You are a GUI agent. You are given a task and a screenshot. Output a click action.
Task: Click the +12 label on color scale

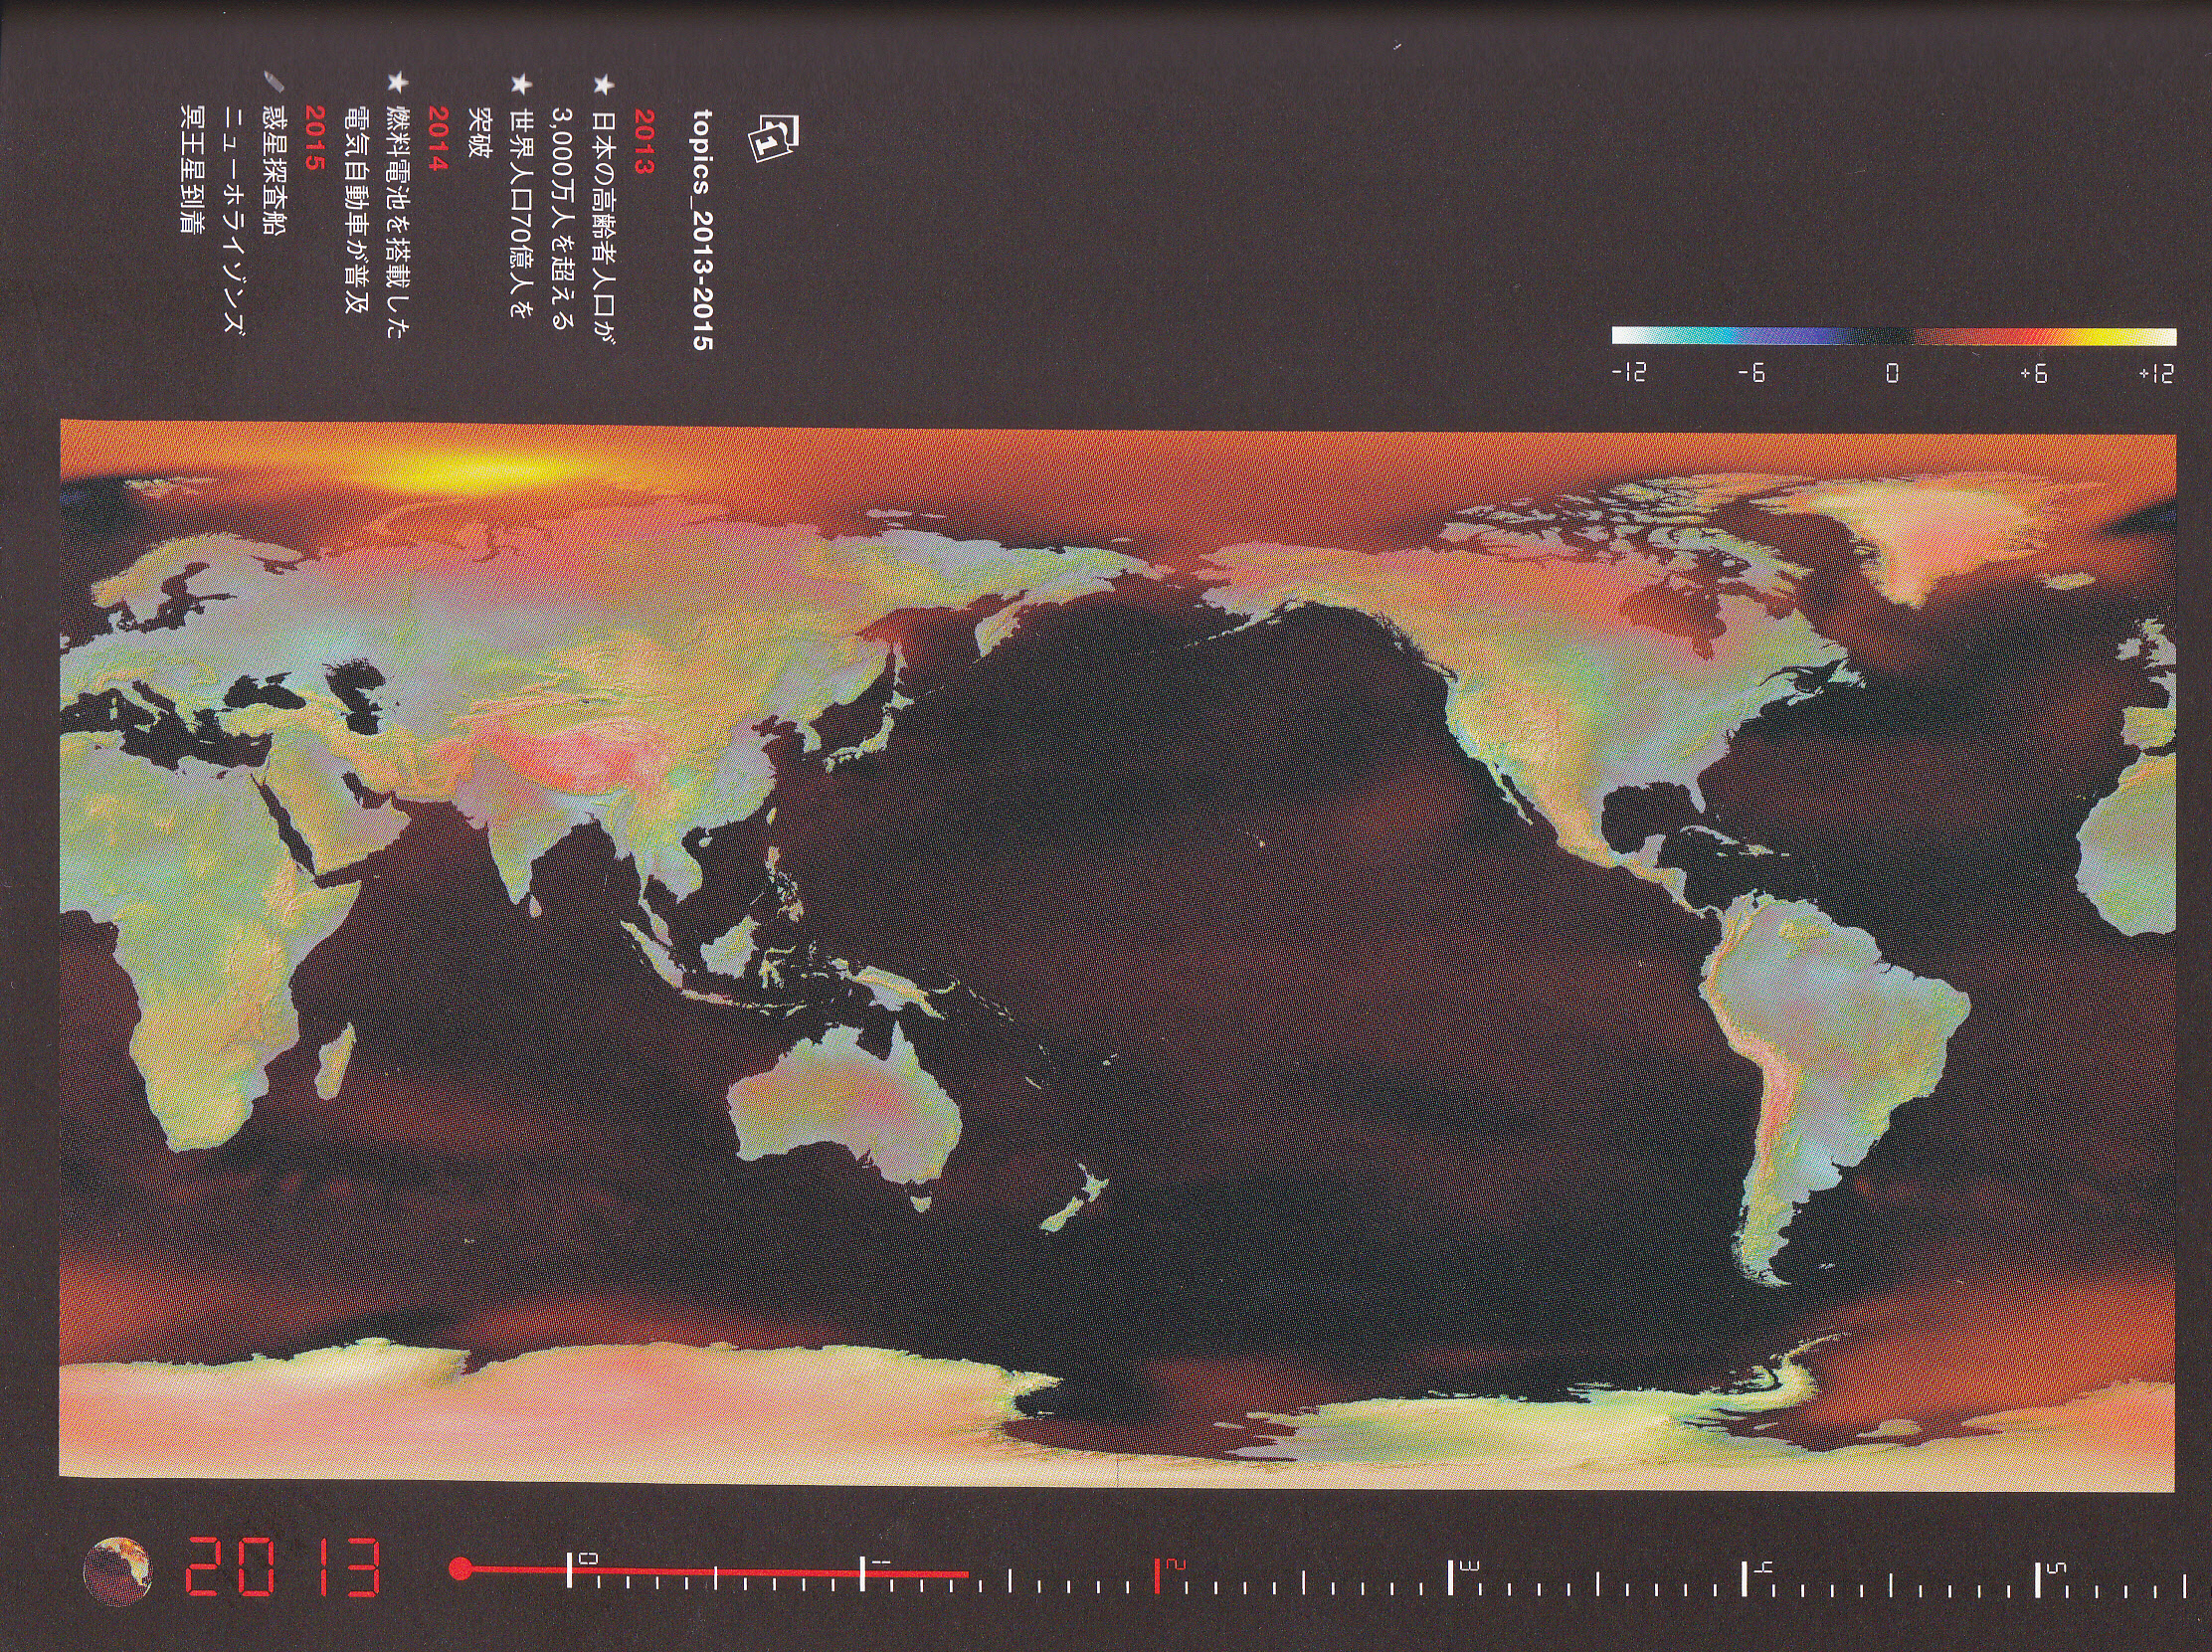tap(2156, 374)
